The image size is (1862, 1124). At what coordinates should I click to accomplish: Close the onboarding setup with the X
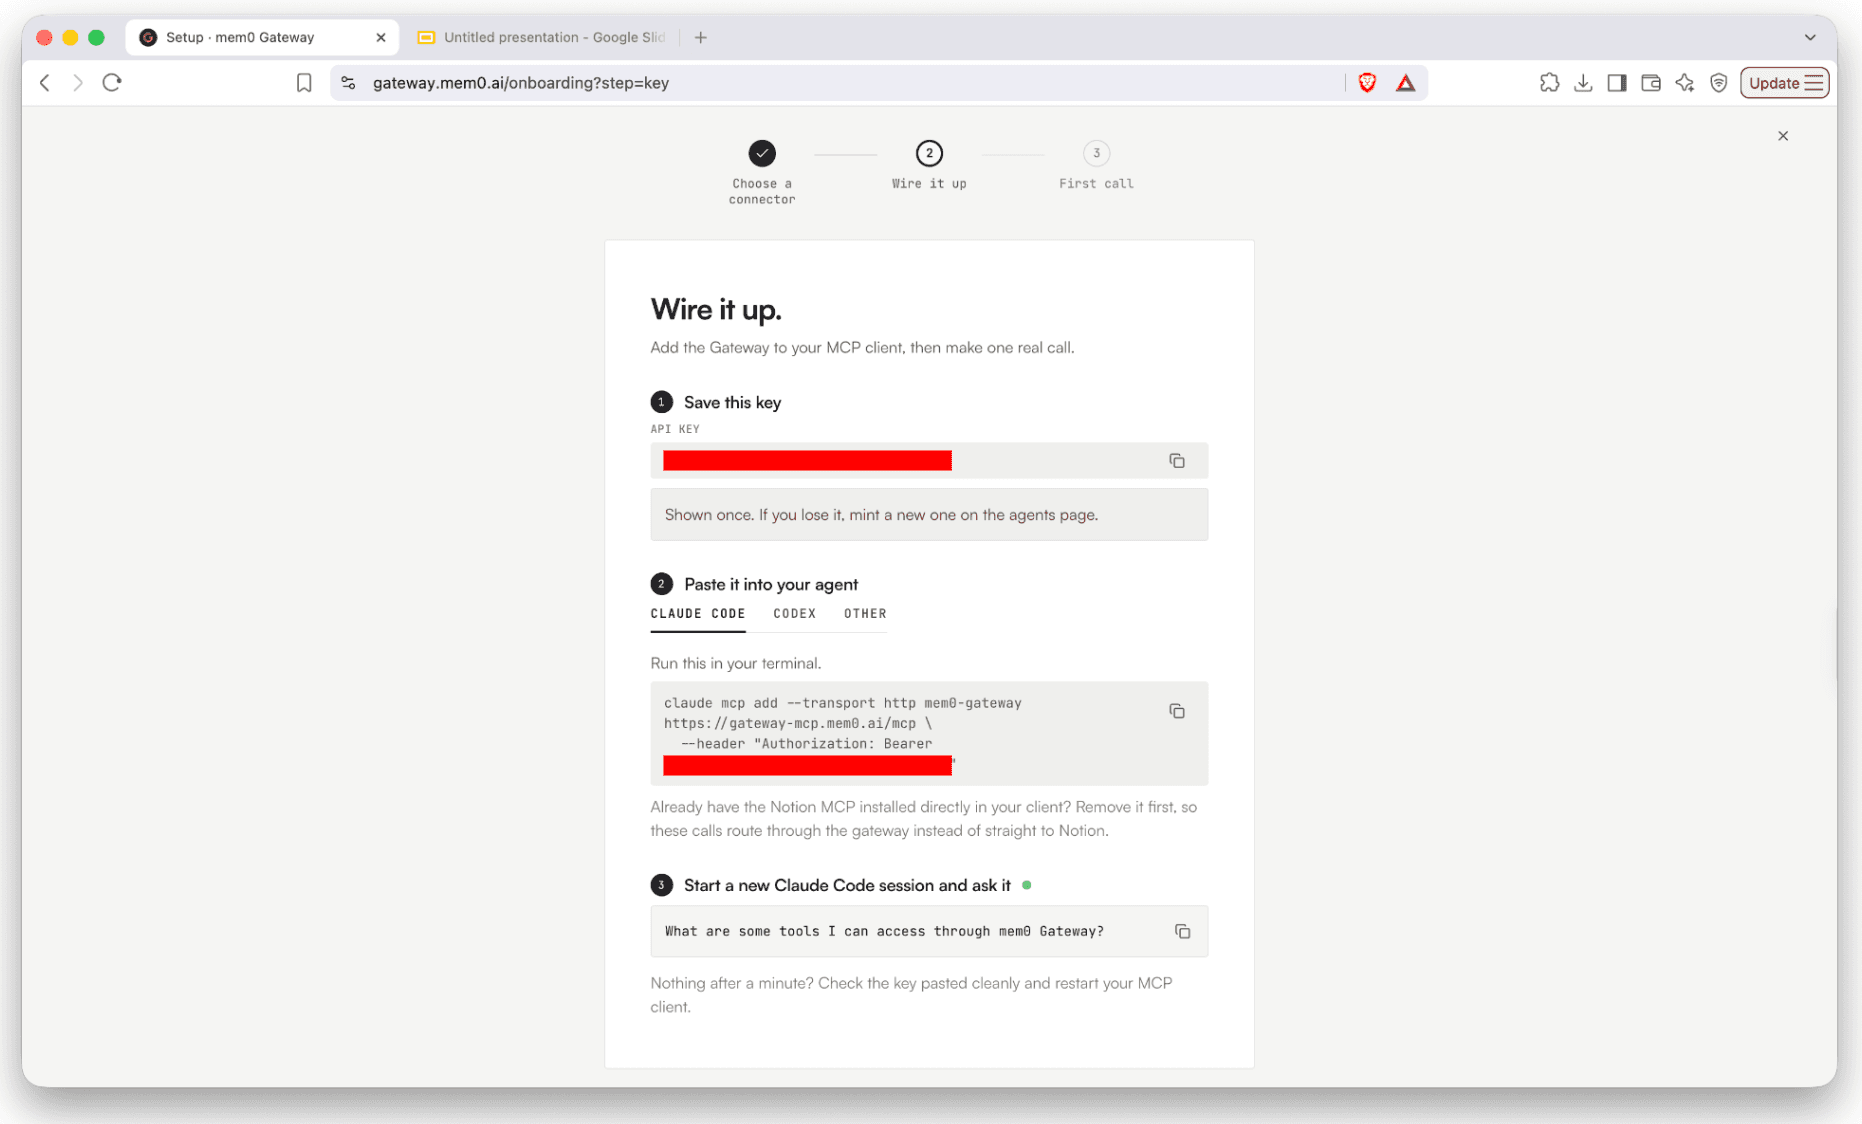tap(1783, 136)
